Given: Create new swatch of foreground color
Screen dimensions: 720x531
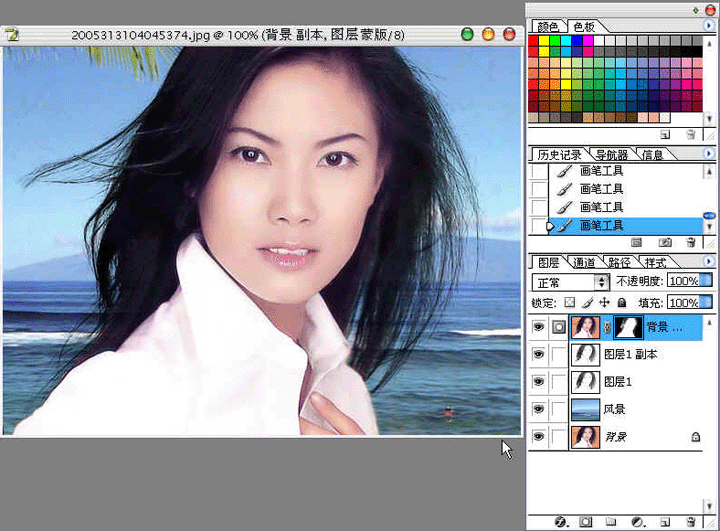Looking at the screenshot, I should [x=665, y=134].
